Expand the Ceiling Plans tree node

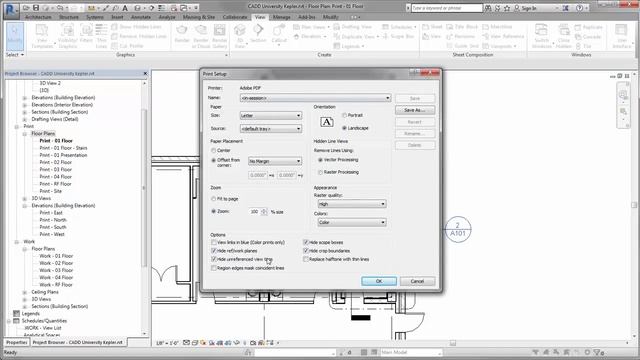pos(24,292)
